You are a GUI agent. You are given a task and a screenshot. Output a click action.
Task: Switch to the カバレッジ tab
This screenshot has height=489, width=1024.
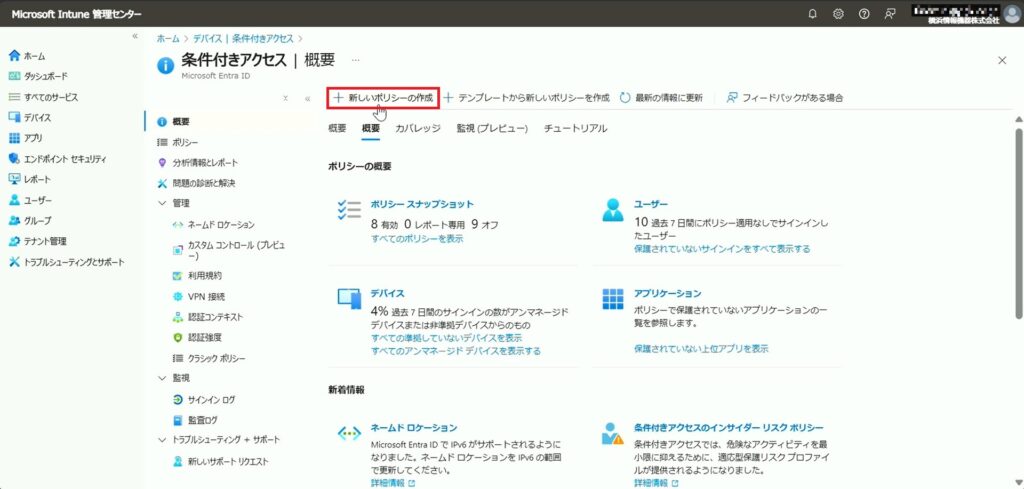point(417,129)
